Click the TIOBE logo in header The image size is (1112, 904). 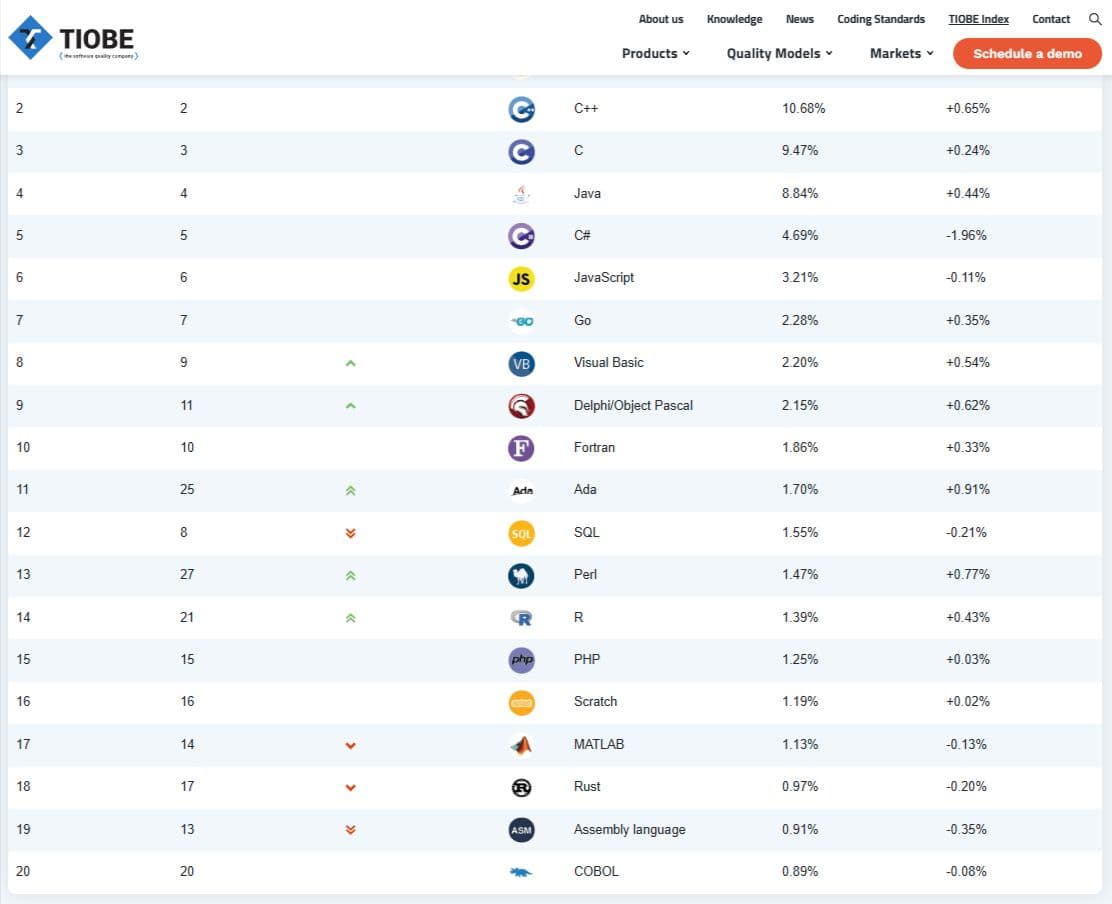(x=72, y=38)
